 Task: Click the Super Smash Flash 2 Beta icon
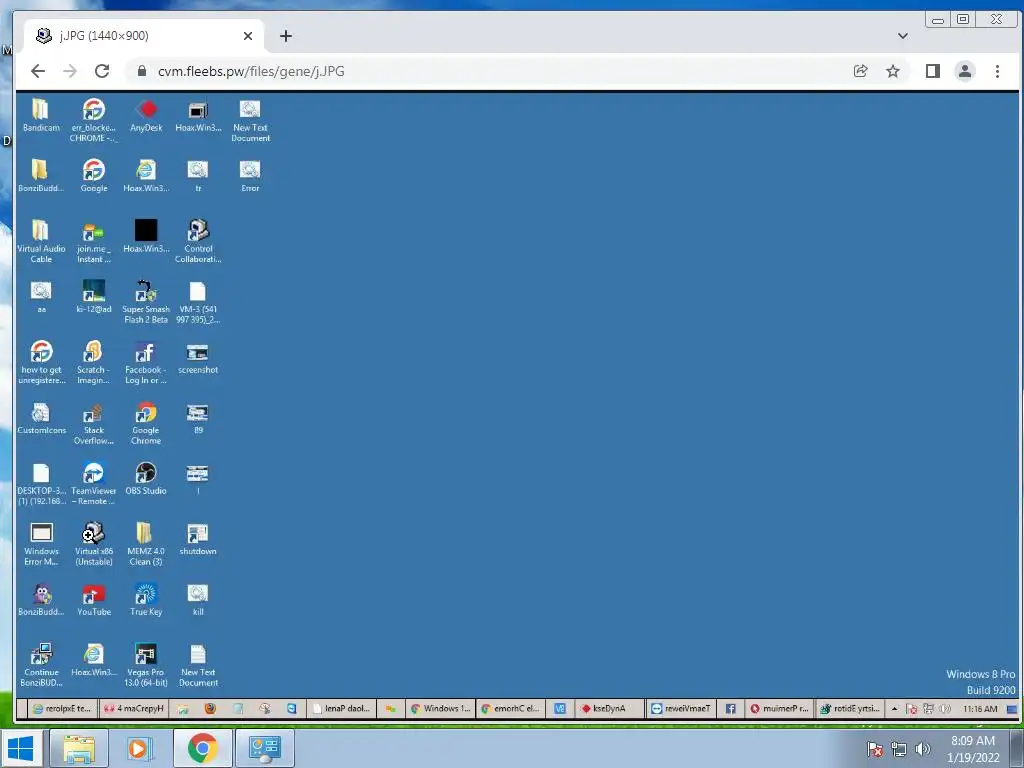[146, 302]
